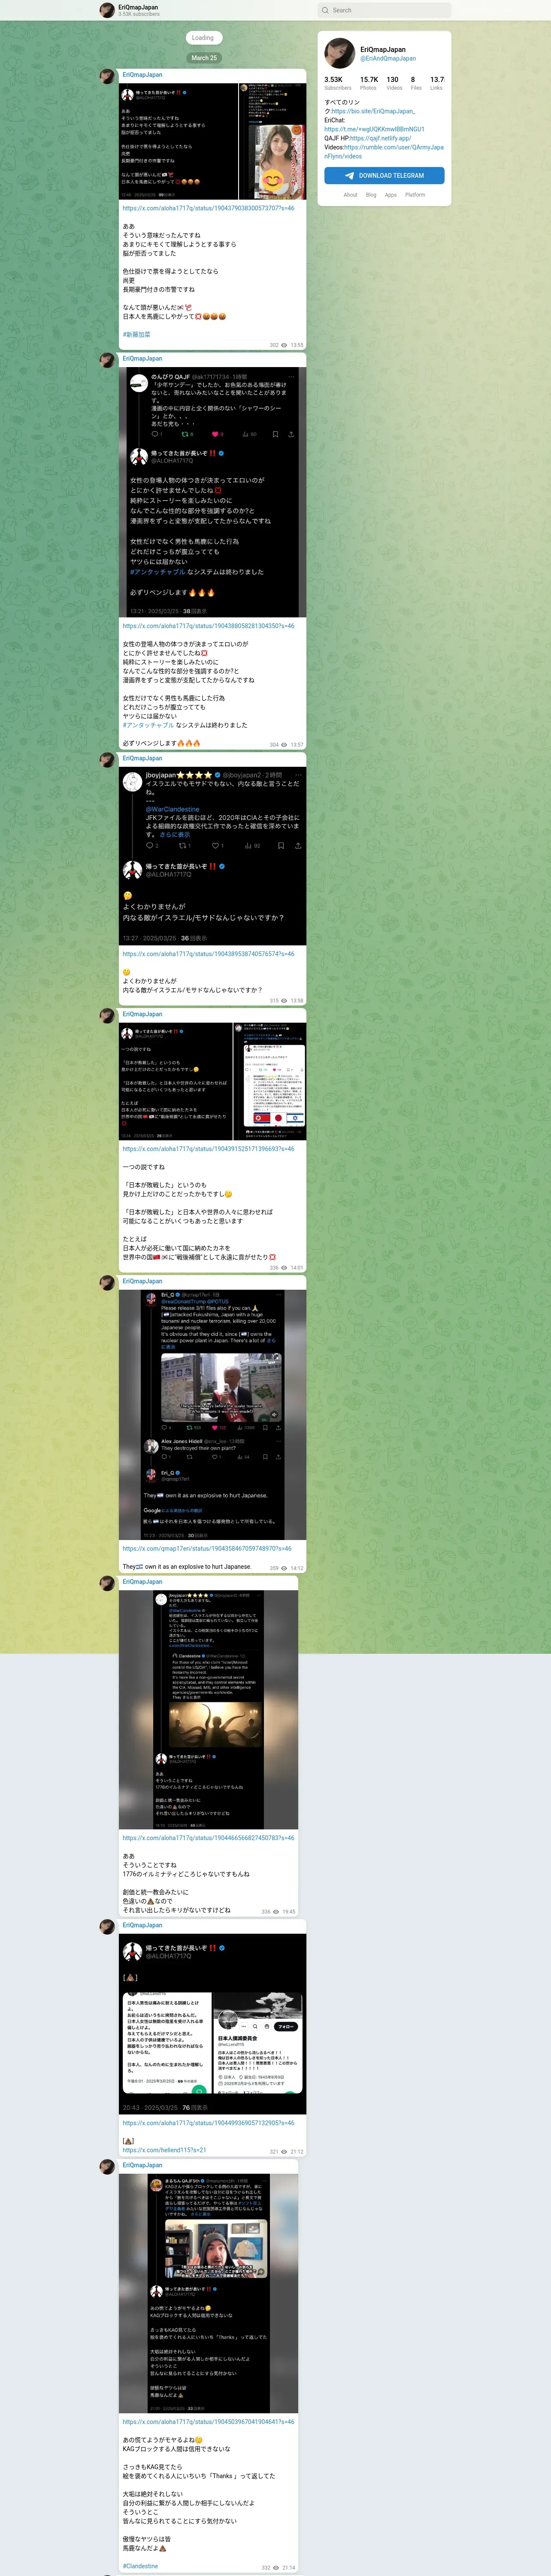Click the author avatar beside the 13:58 post
Viewport: 551px width, 2576px height.
(107, 760)
